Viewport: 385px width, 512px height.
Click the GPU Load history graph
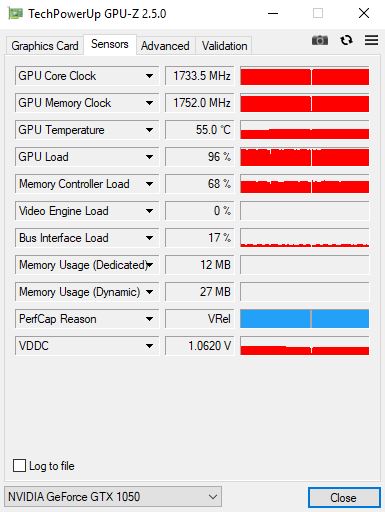coord(304,157)
